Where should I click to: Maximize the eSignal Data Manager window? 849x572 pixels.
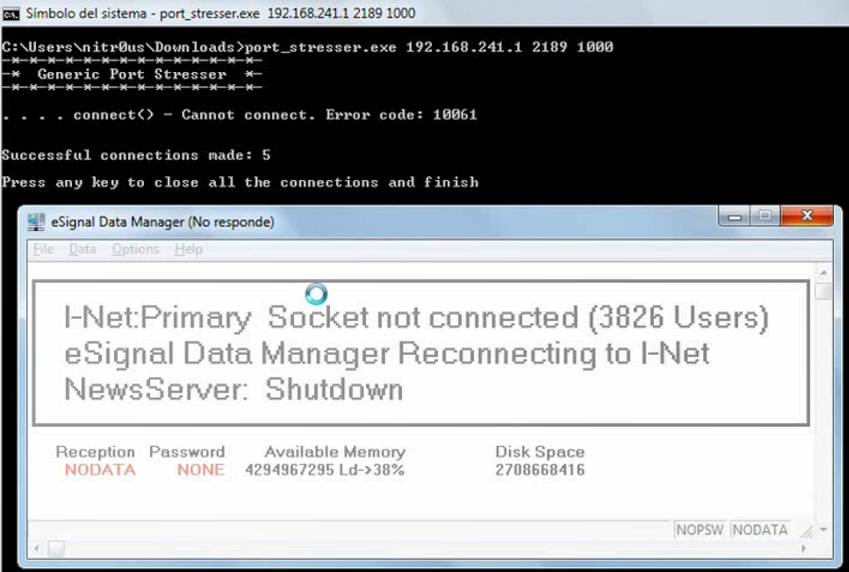tap(765, 216)
